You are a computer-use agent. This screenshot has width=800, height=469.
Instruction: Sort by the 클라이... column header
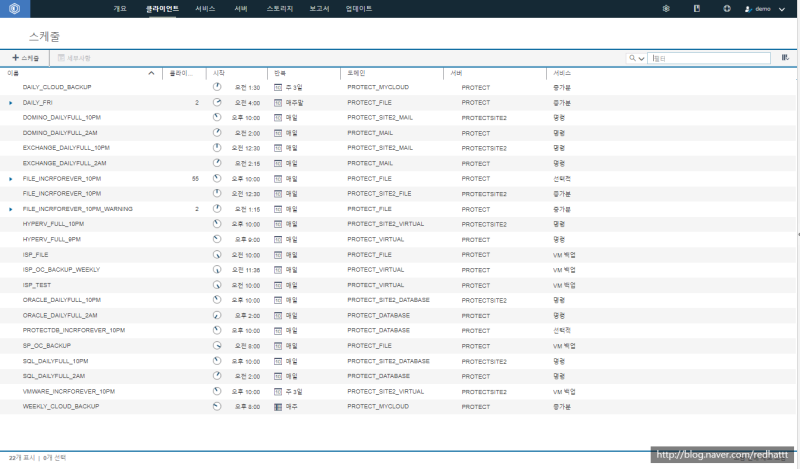click(181, 73)
